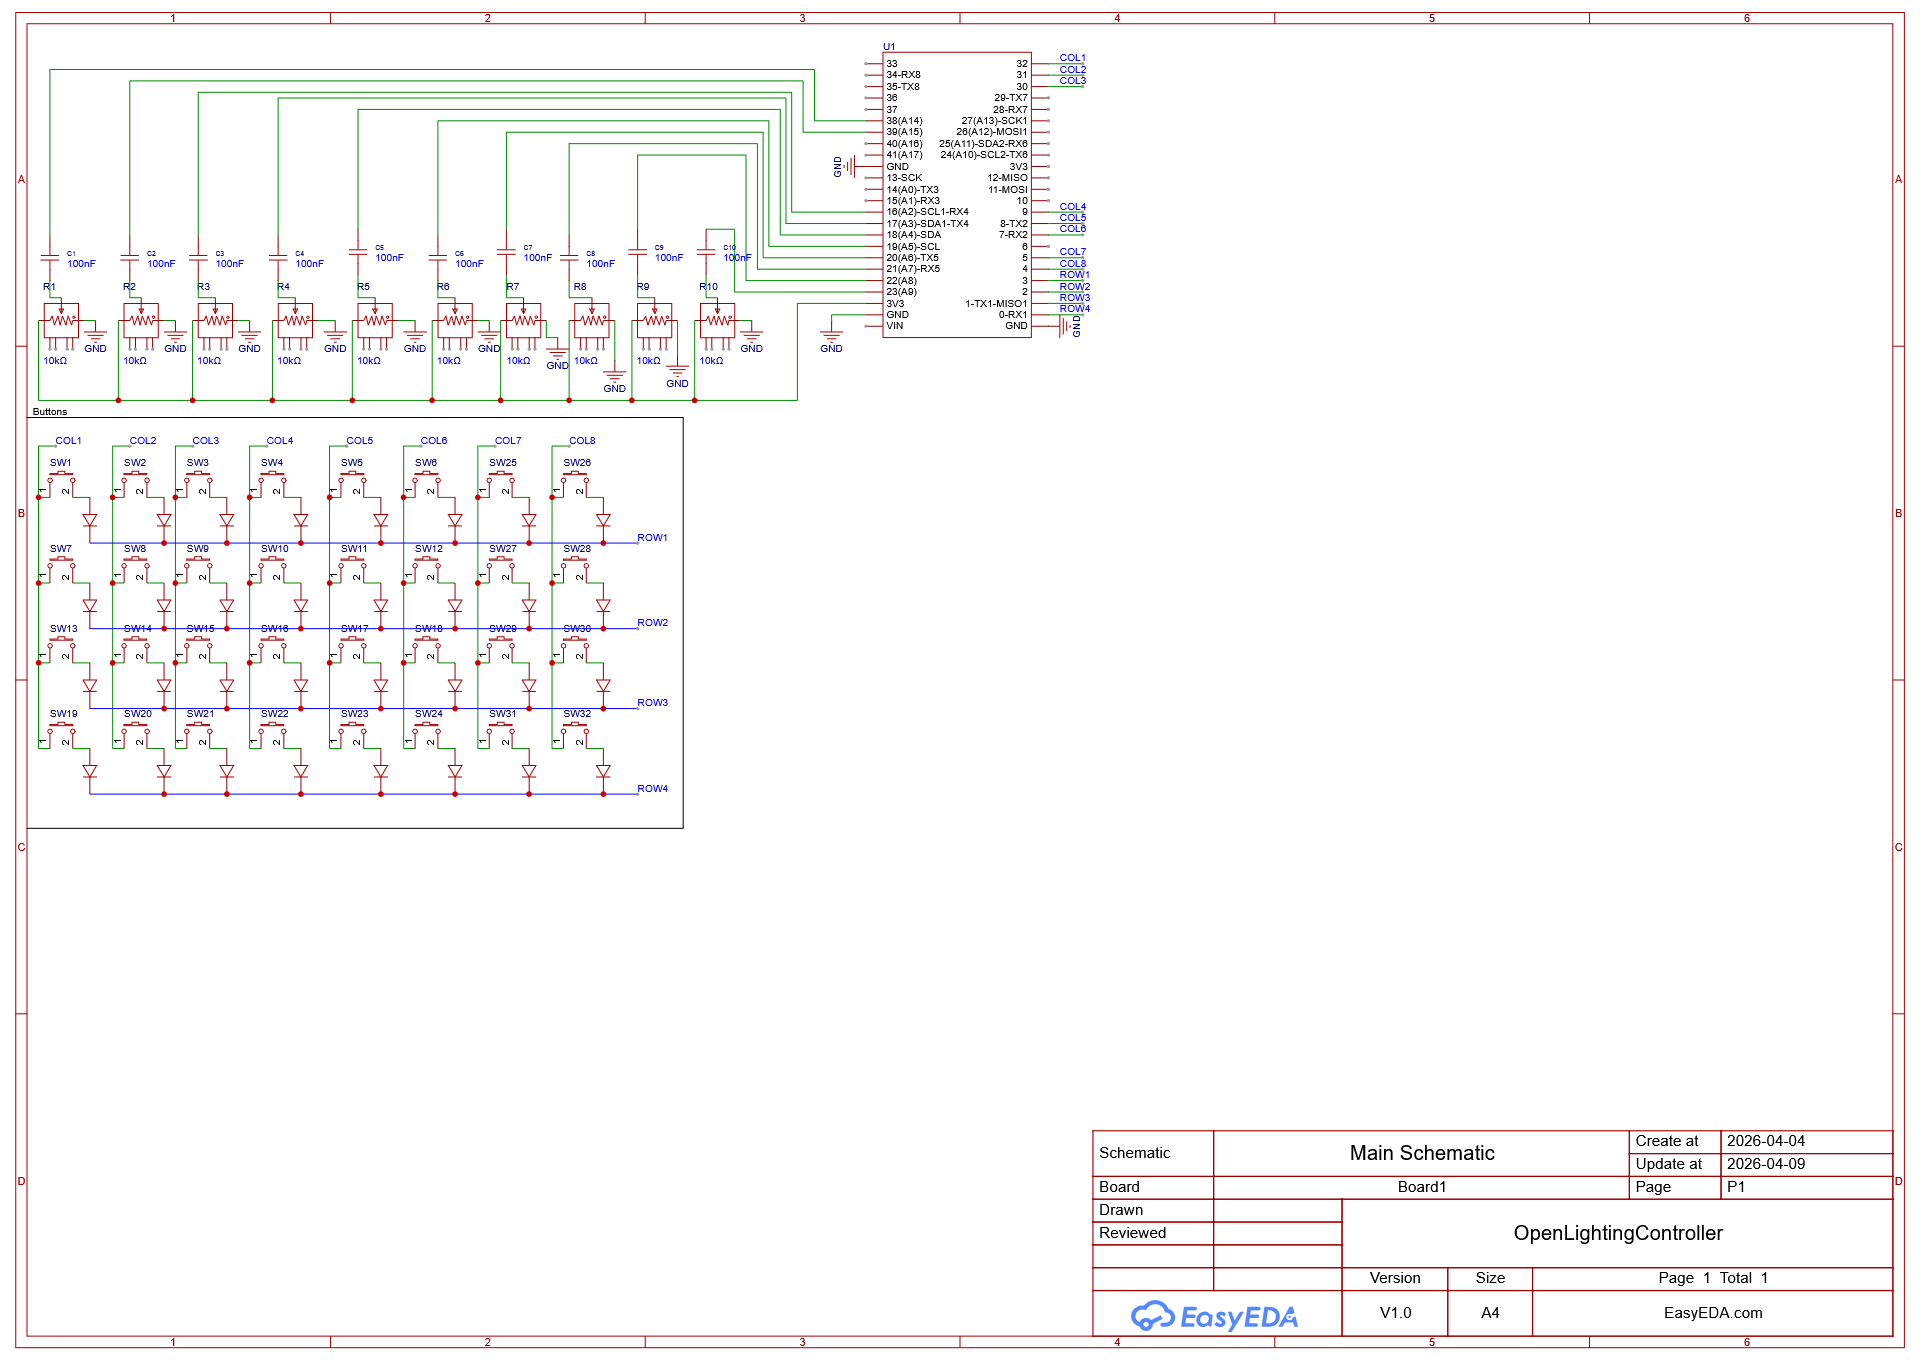Select the COL4 label above SW4
Viewport: 1920px width, 1360px height.
click(280, 441)
